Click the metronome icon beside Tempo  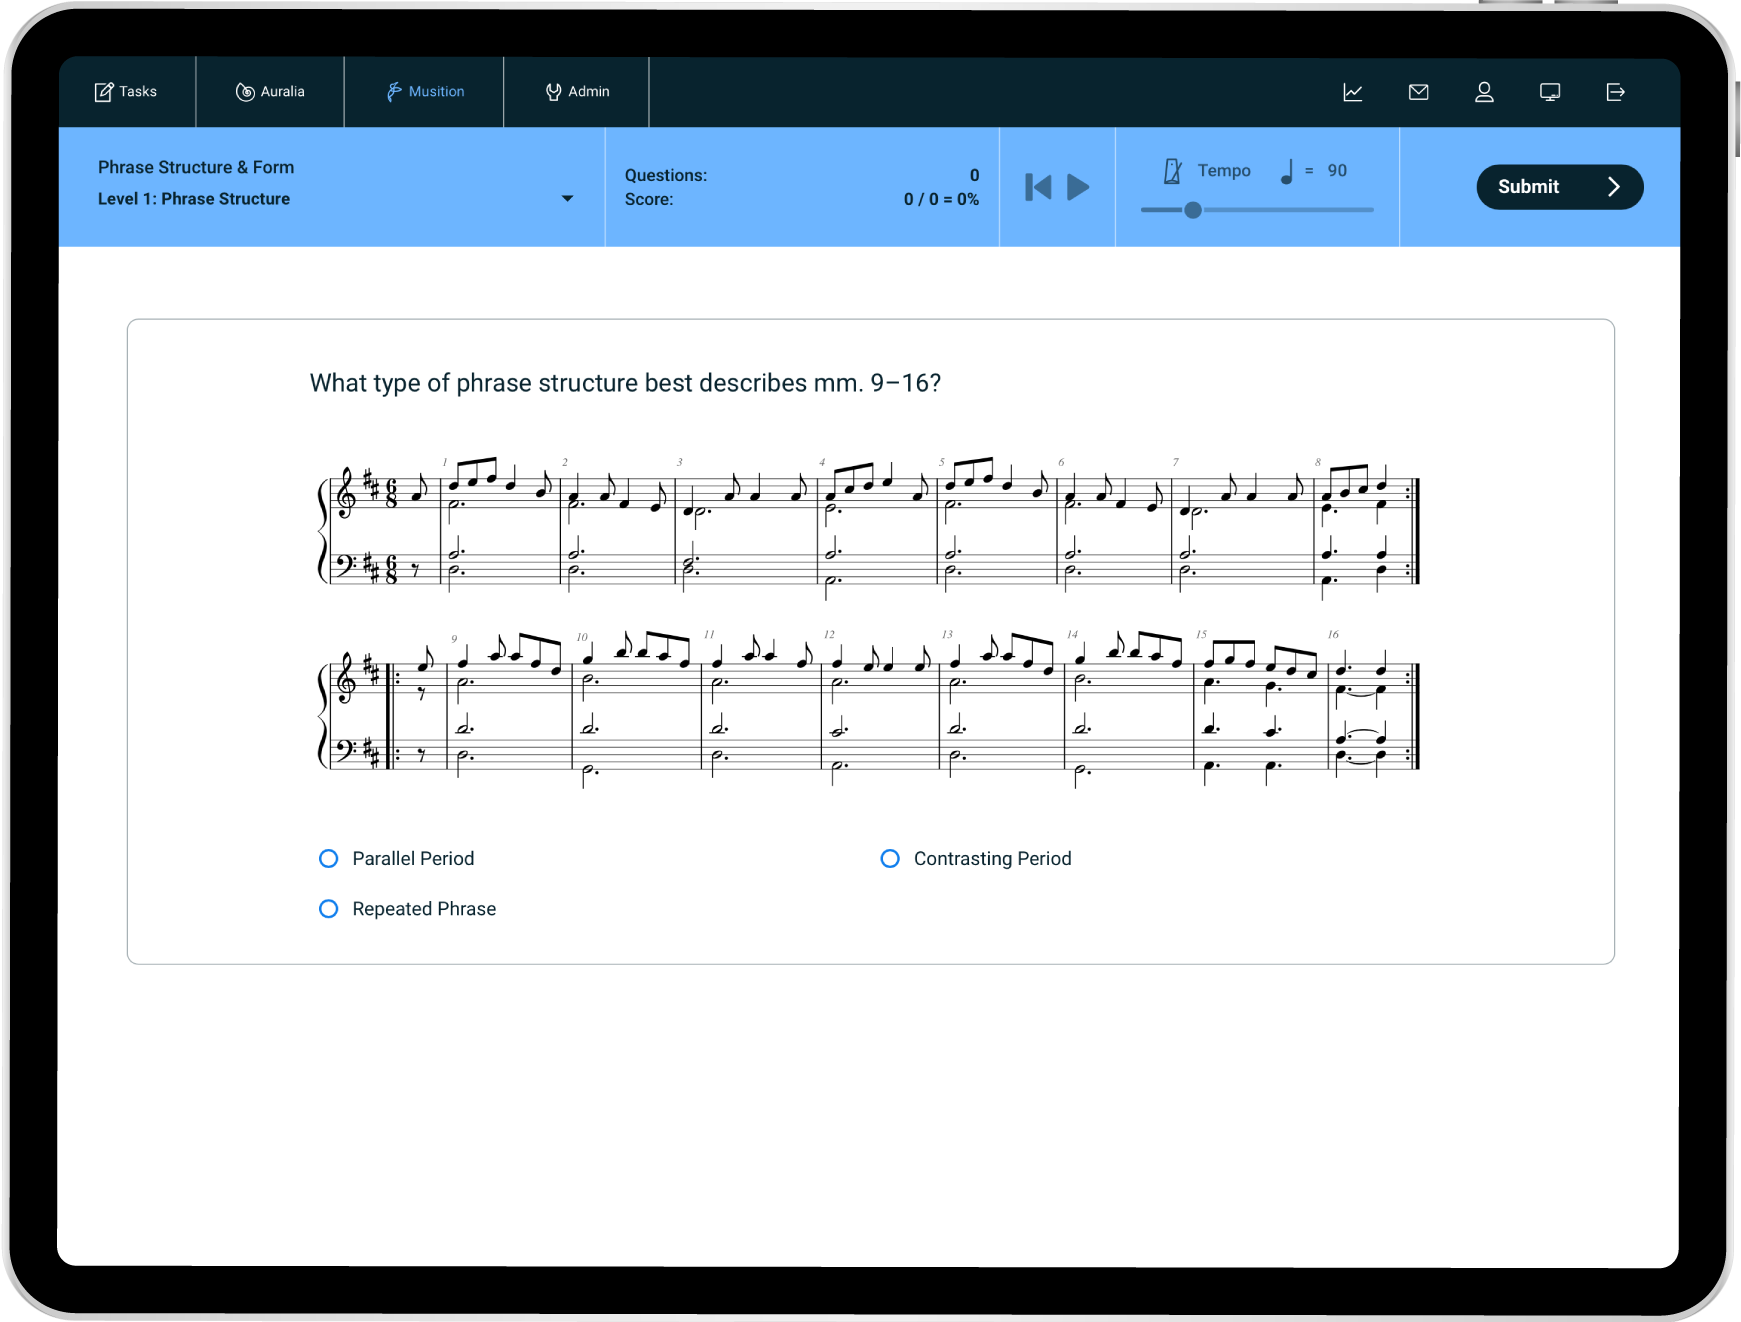coord(1173,171)
